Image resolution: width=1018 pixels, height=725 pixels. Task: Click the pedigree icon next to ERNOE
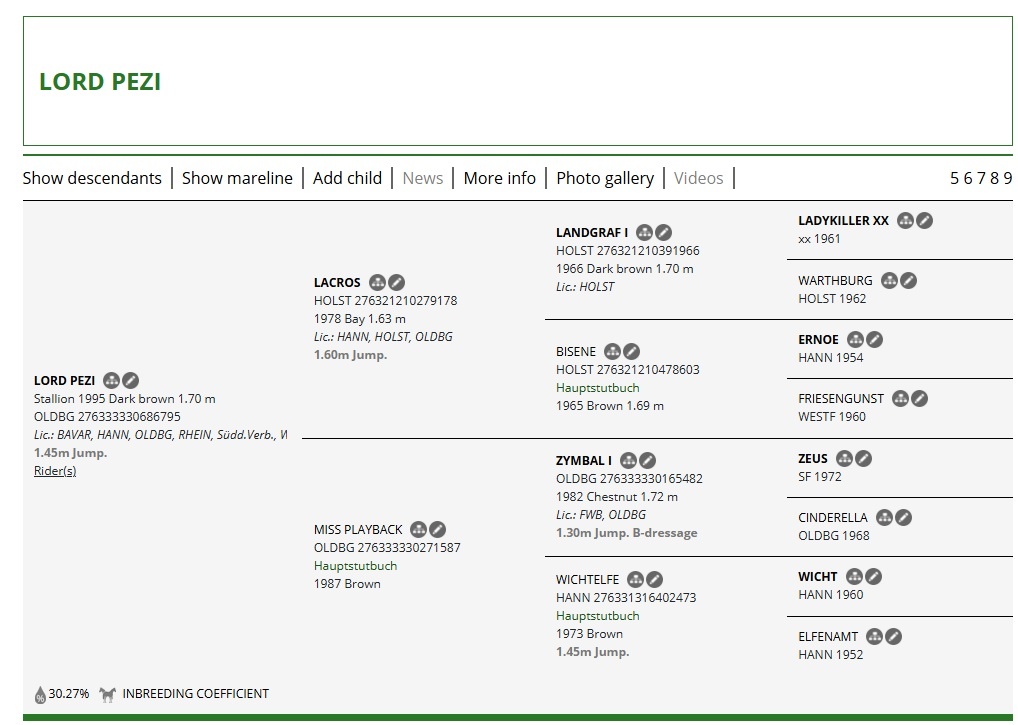855,340
